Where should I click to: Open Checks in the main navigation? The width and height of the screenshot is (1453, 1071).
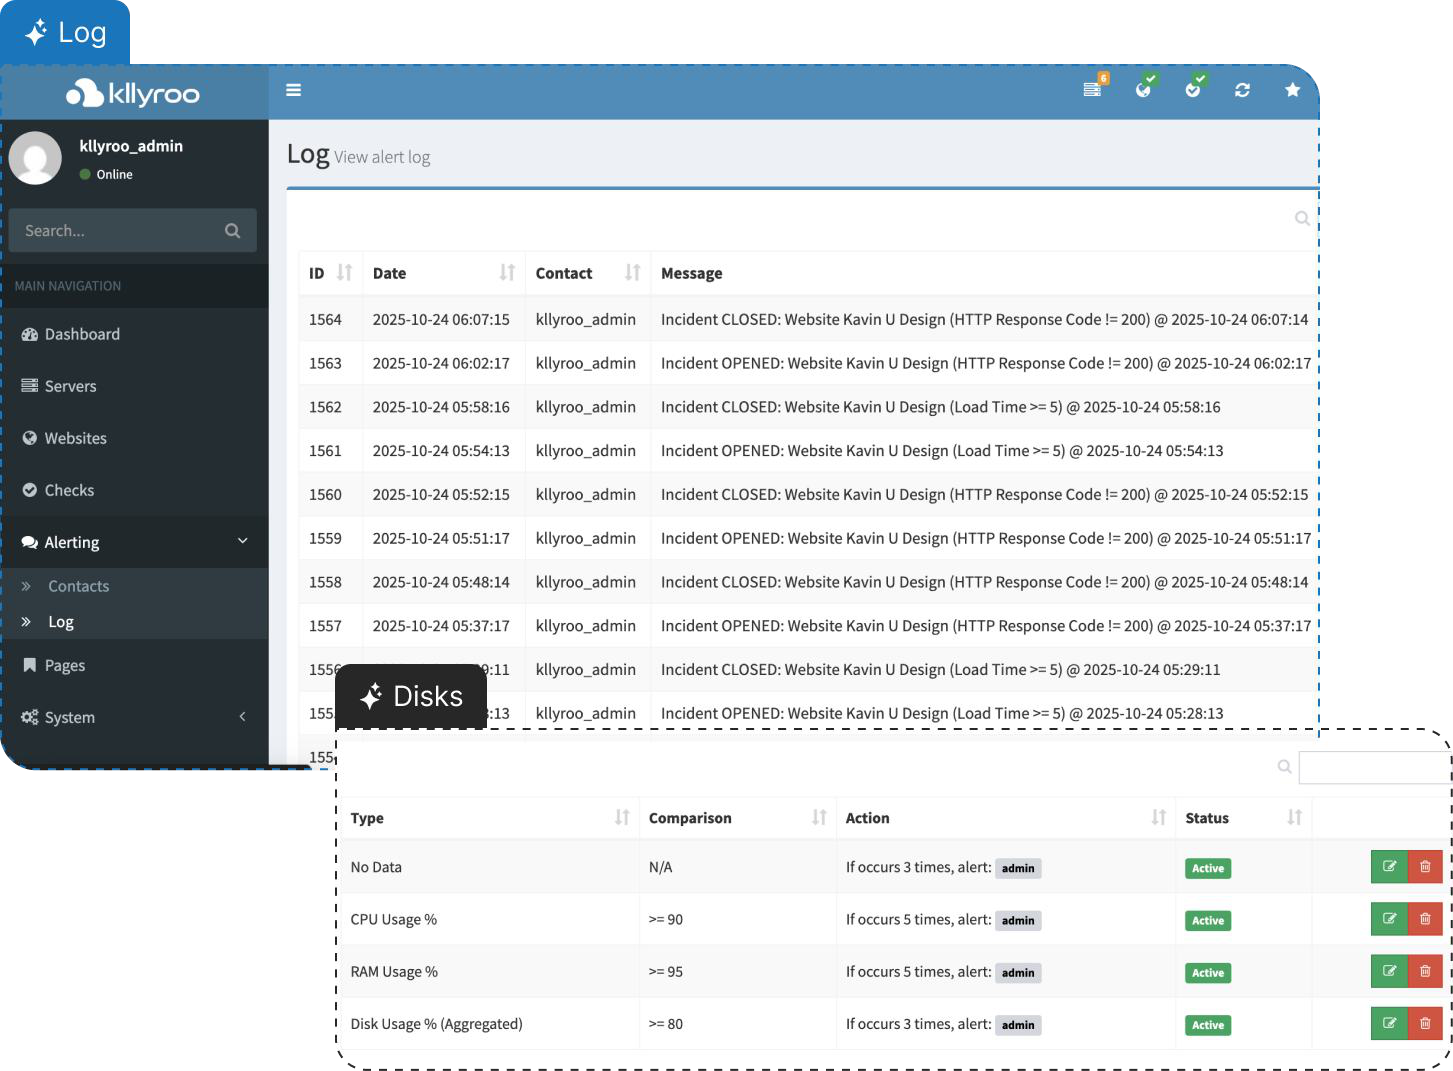tap(134, 490)
